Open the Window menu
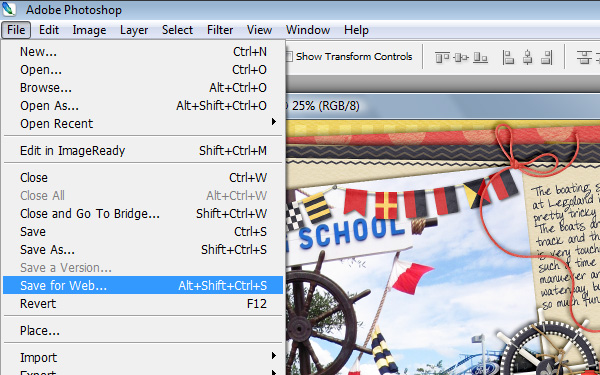This screenshot has height=375, width=600. (x=308, y=30)
